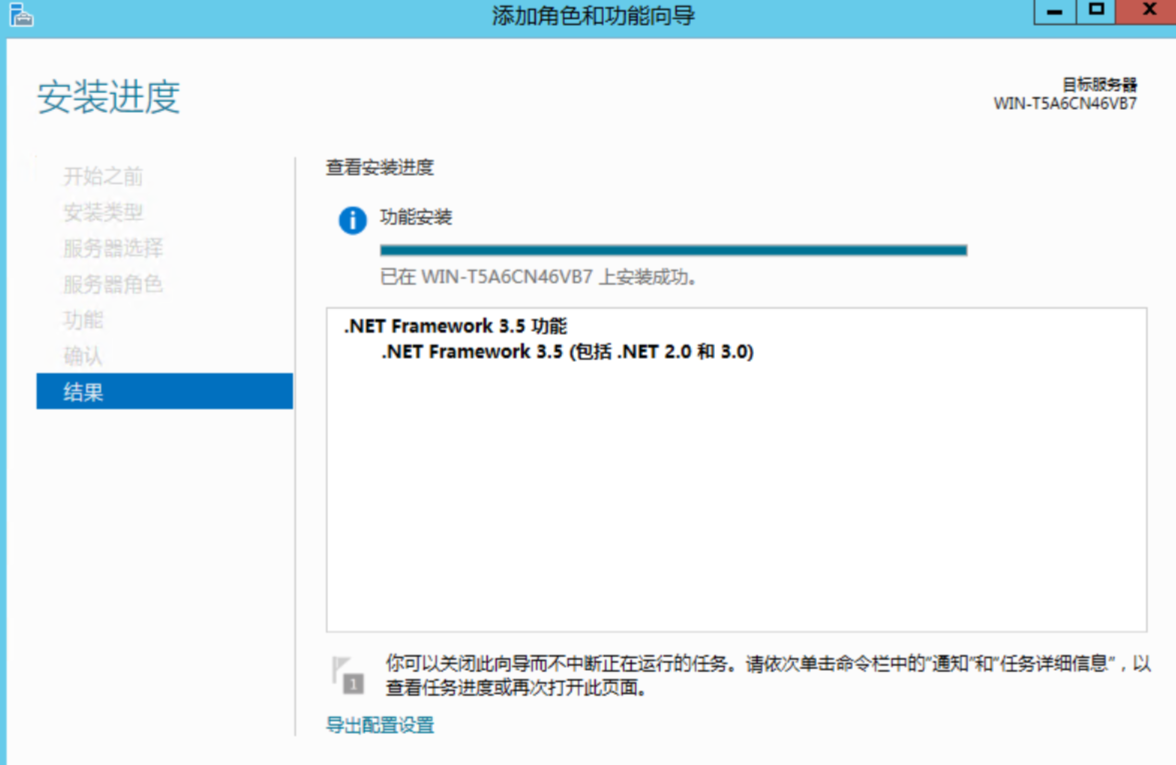Click the blue information icon beside 功能安装

352,220
